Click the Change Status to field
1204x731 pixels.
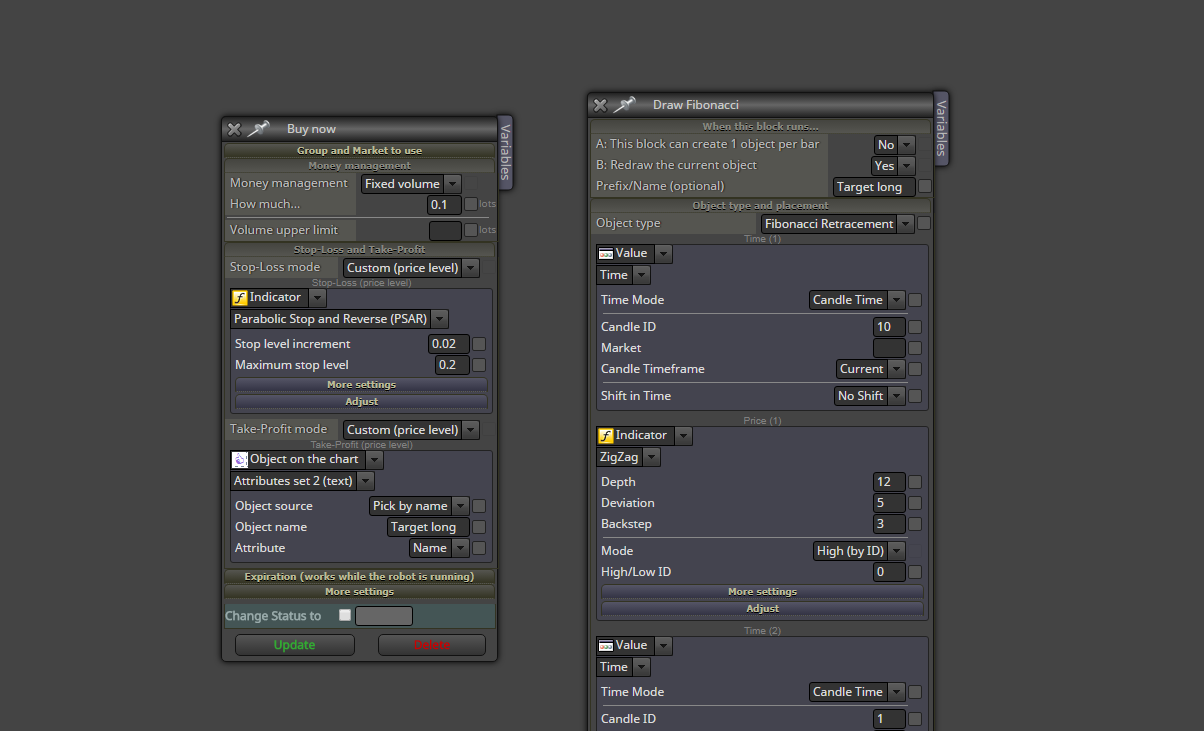pos(384,616)
